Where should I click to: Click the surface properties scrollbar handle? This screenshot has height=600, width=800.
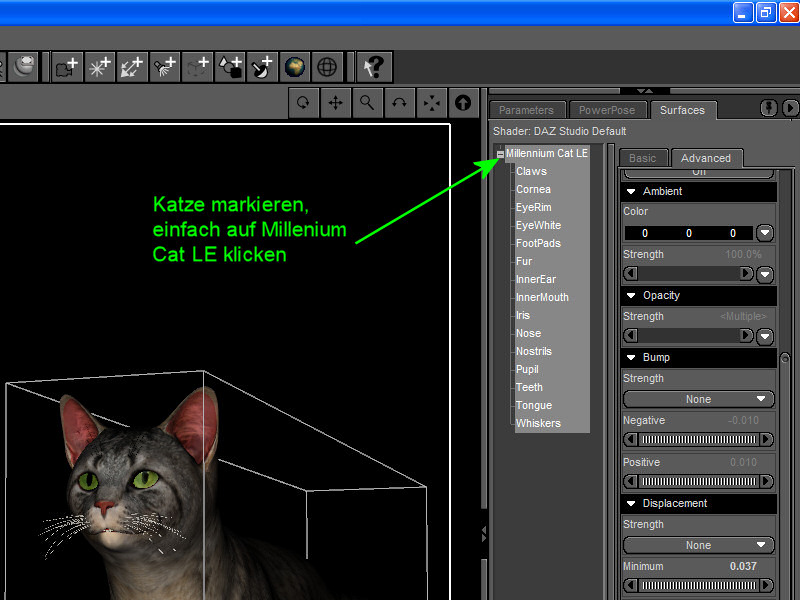pyautogui.click(x=785, y=359)
